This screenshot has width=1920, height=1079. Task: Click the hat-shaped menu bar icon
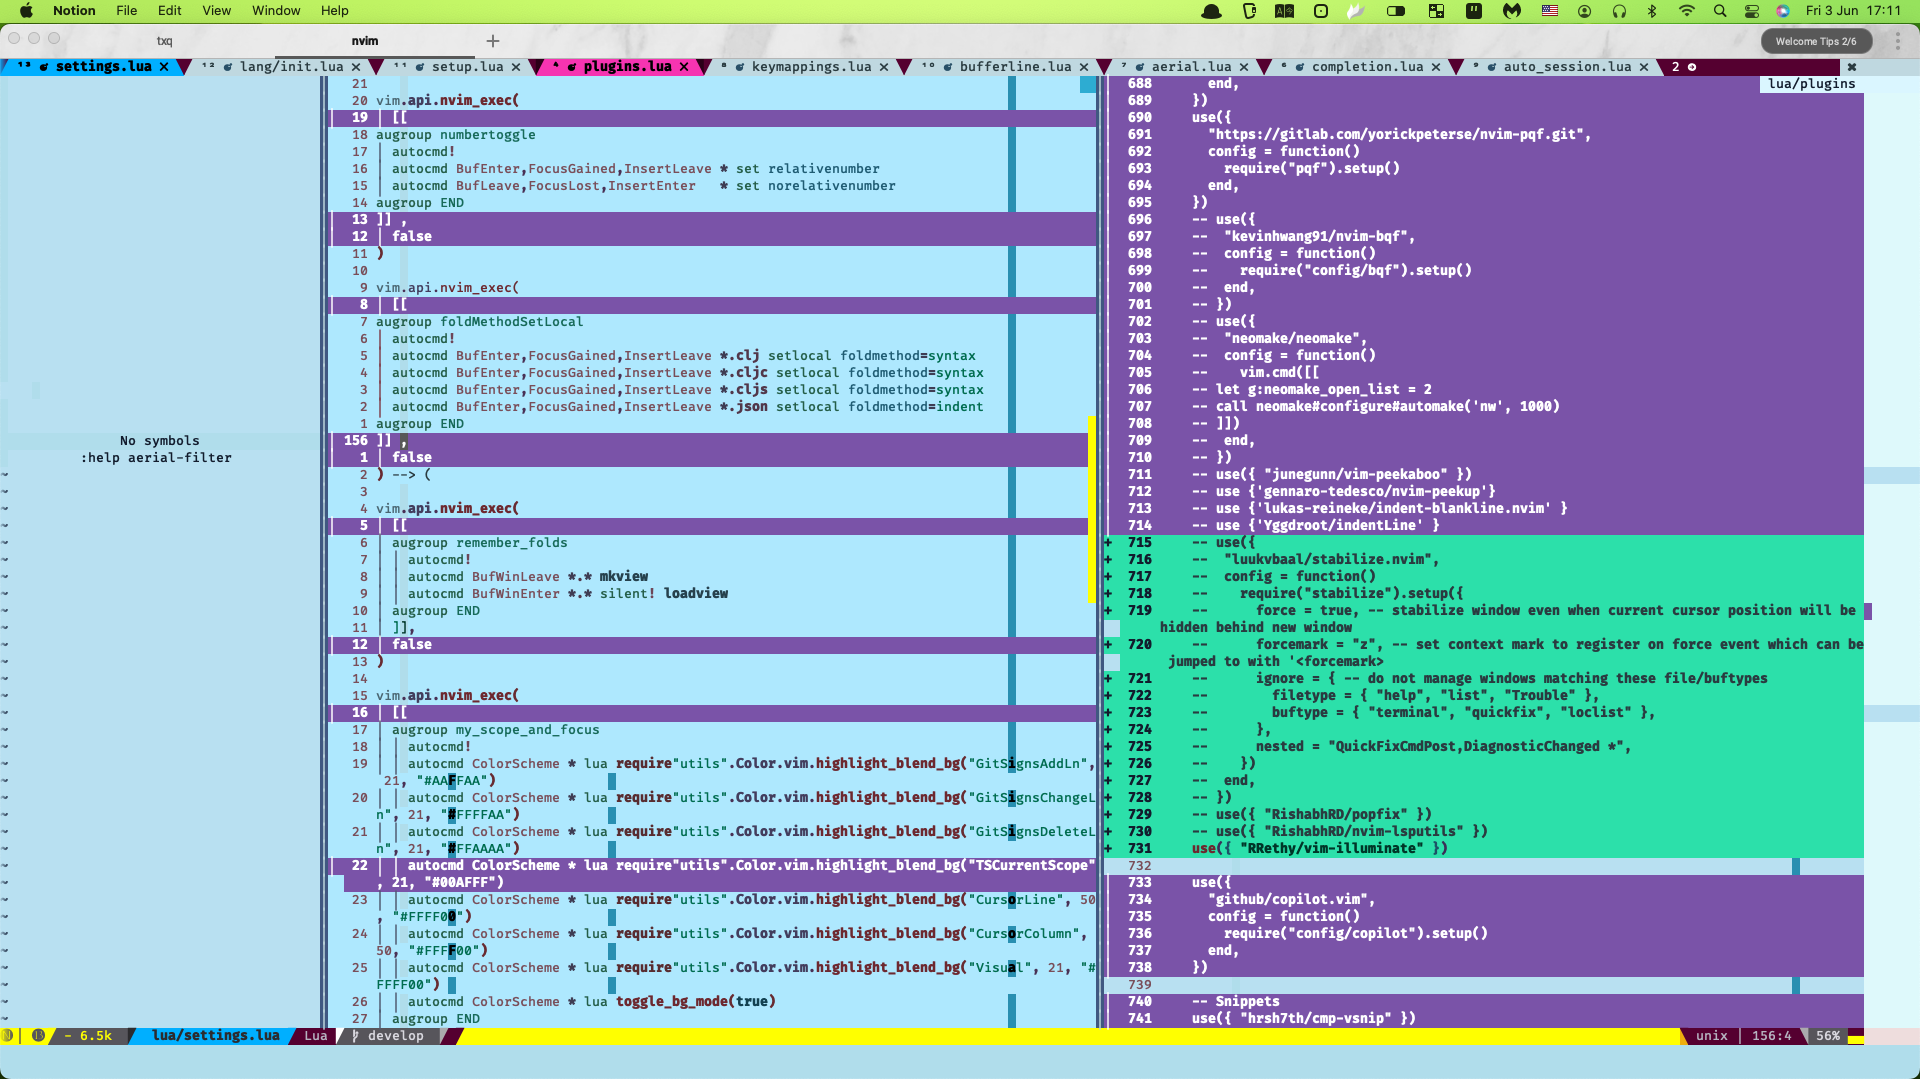pyautogui.click(x=1212, y=11)
